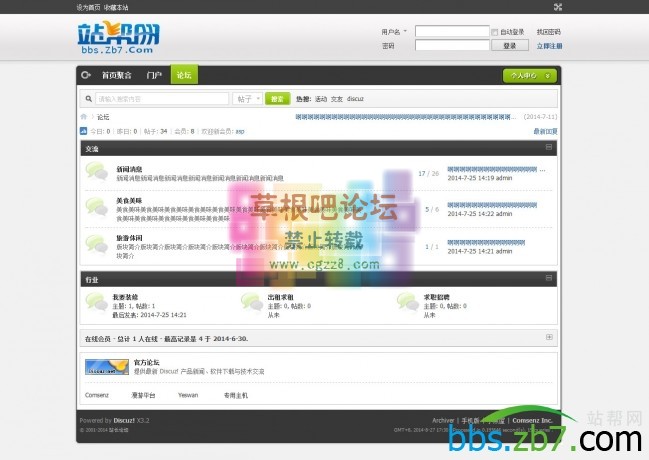
Task: Click the 登录 button
Action: click(x=510, y=46)
